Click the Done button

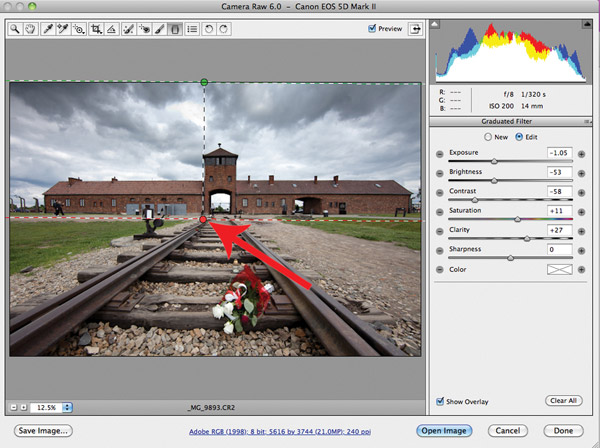(563, 431)
